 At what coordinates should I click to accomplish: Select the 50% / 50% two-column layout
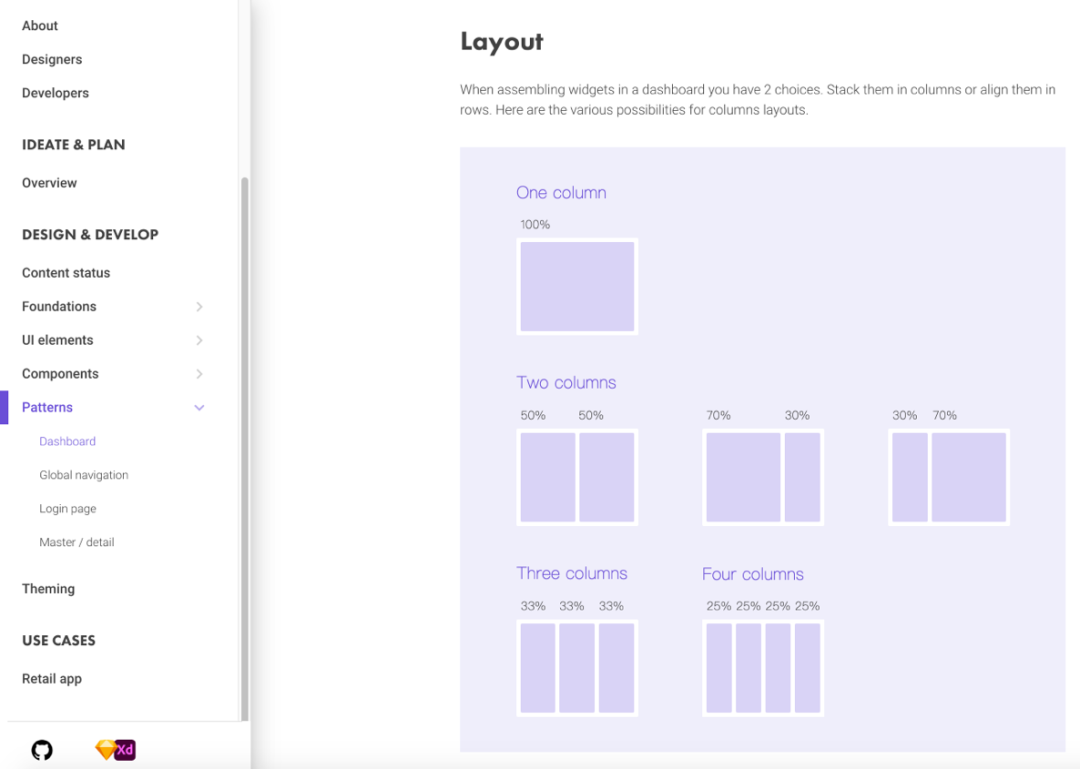pos(577,477)
